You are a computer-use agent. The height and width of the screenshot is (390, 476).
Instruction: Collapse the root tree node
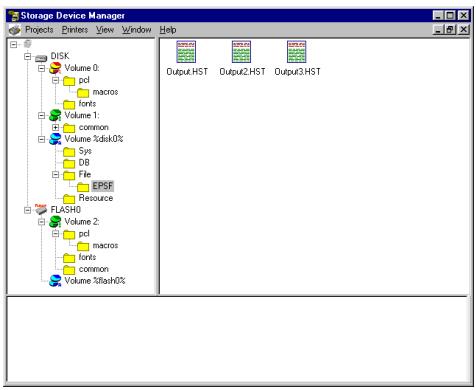pos(13,44)
